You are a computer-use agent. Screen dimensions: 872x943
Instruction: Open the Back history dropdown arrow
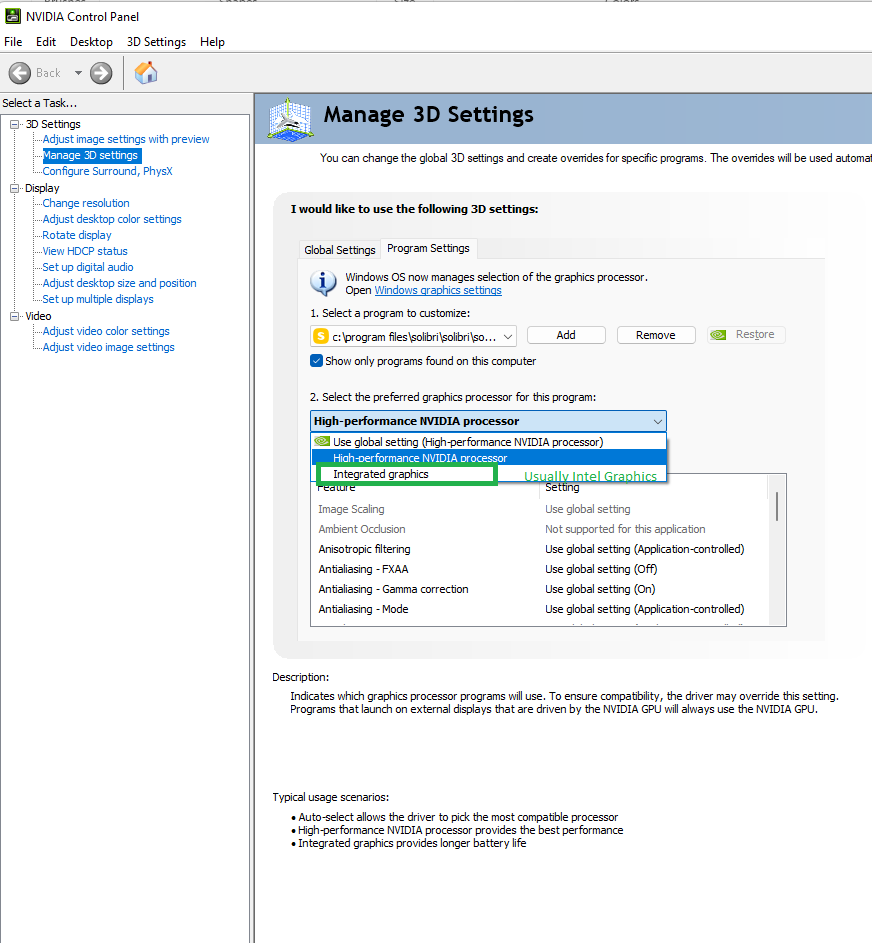coord(78,73)
